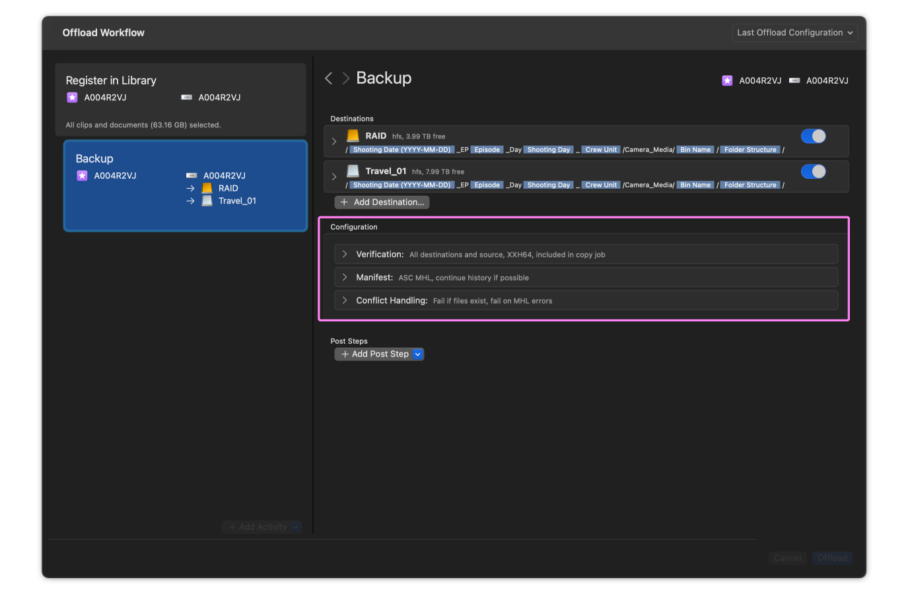This screenshot has height=594, width=908.
Task: Select the Backup activity card
Action: point(185,186)
